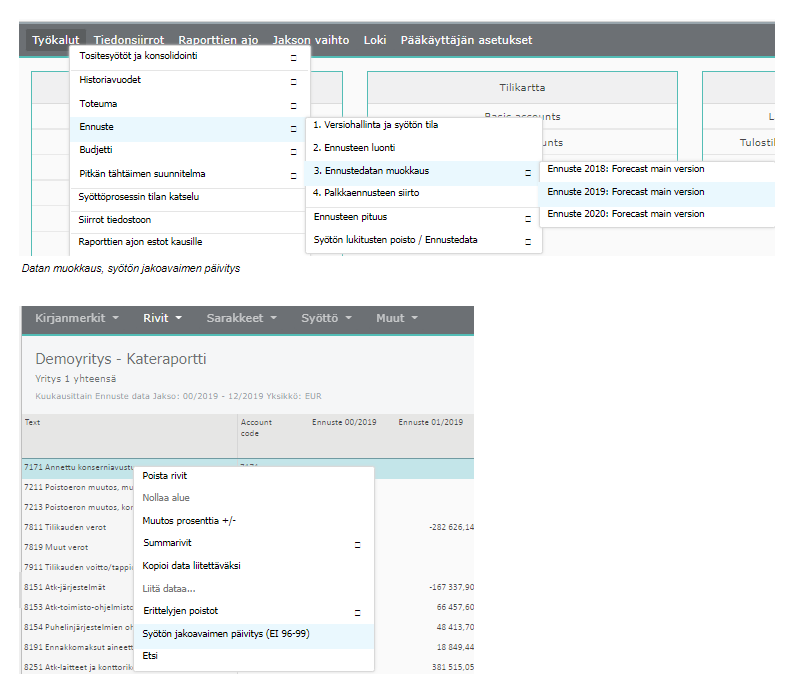Open the Työkalut menu
This screenshot has width=792, height=679.
tap(55, 40)
